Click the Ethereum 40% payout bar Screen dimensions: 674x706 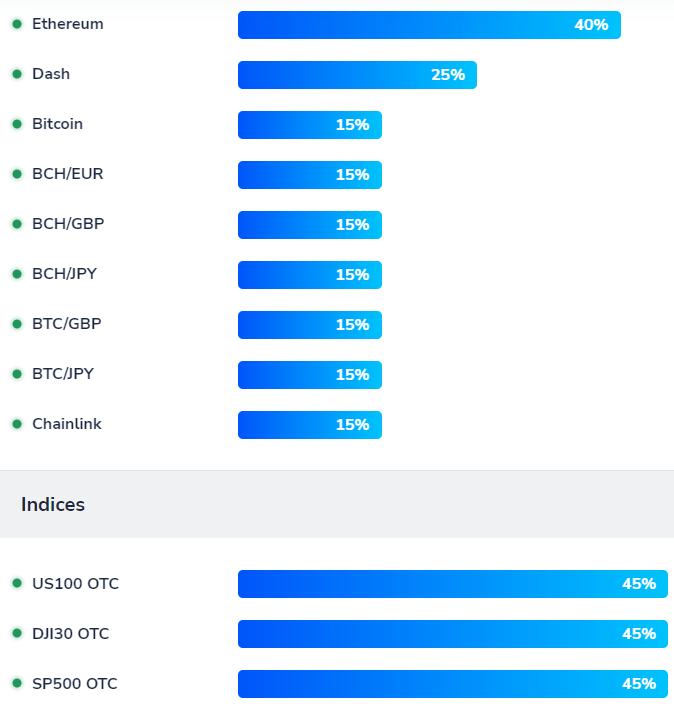429,25
